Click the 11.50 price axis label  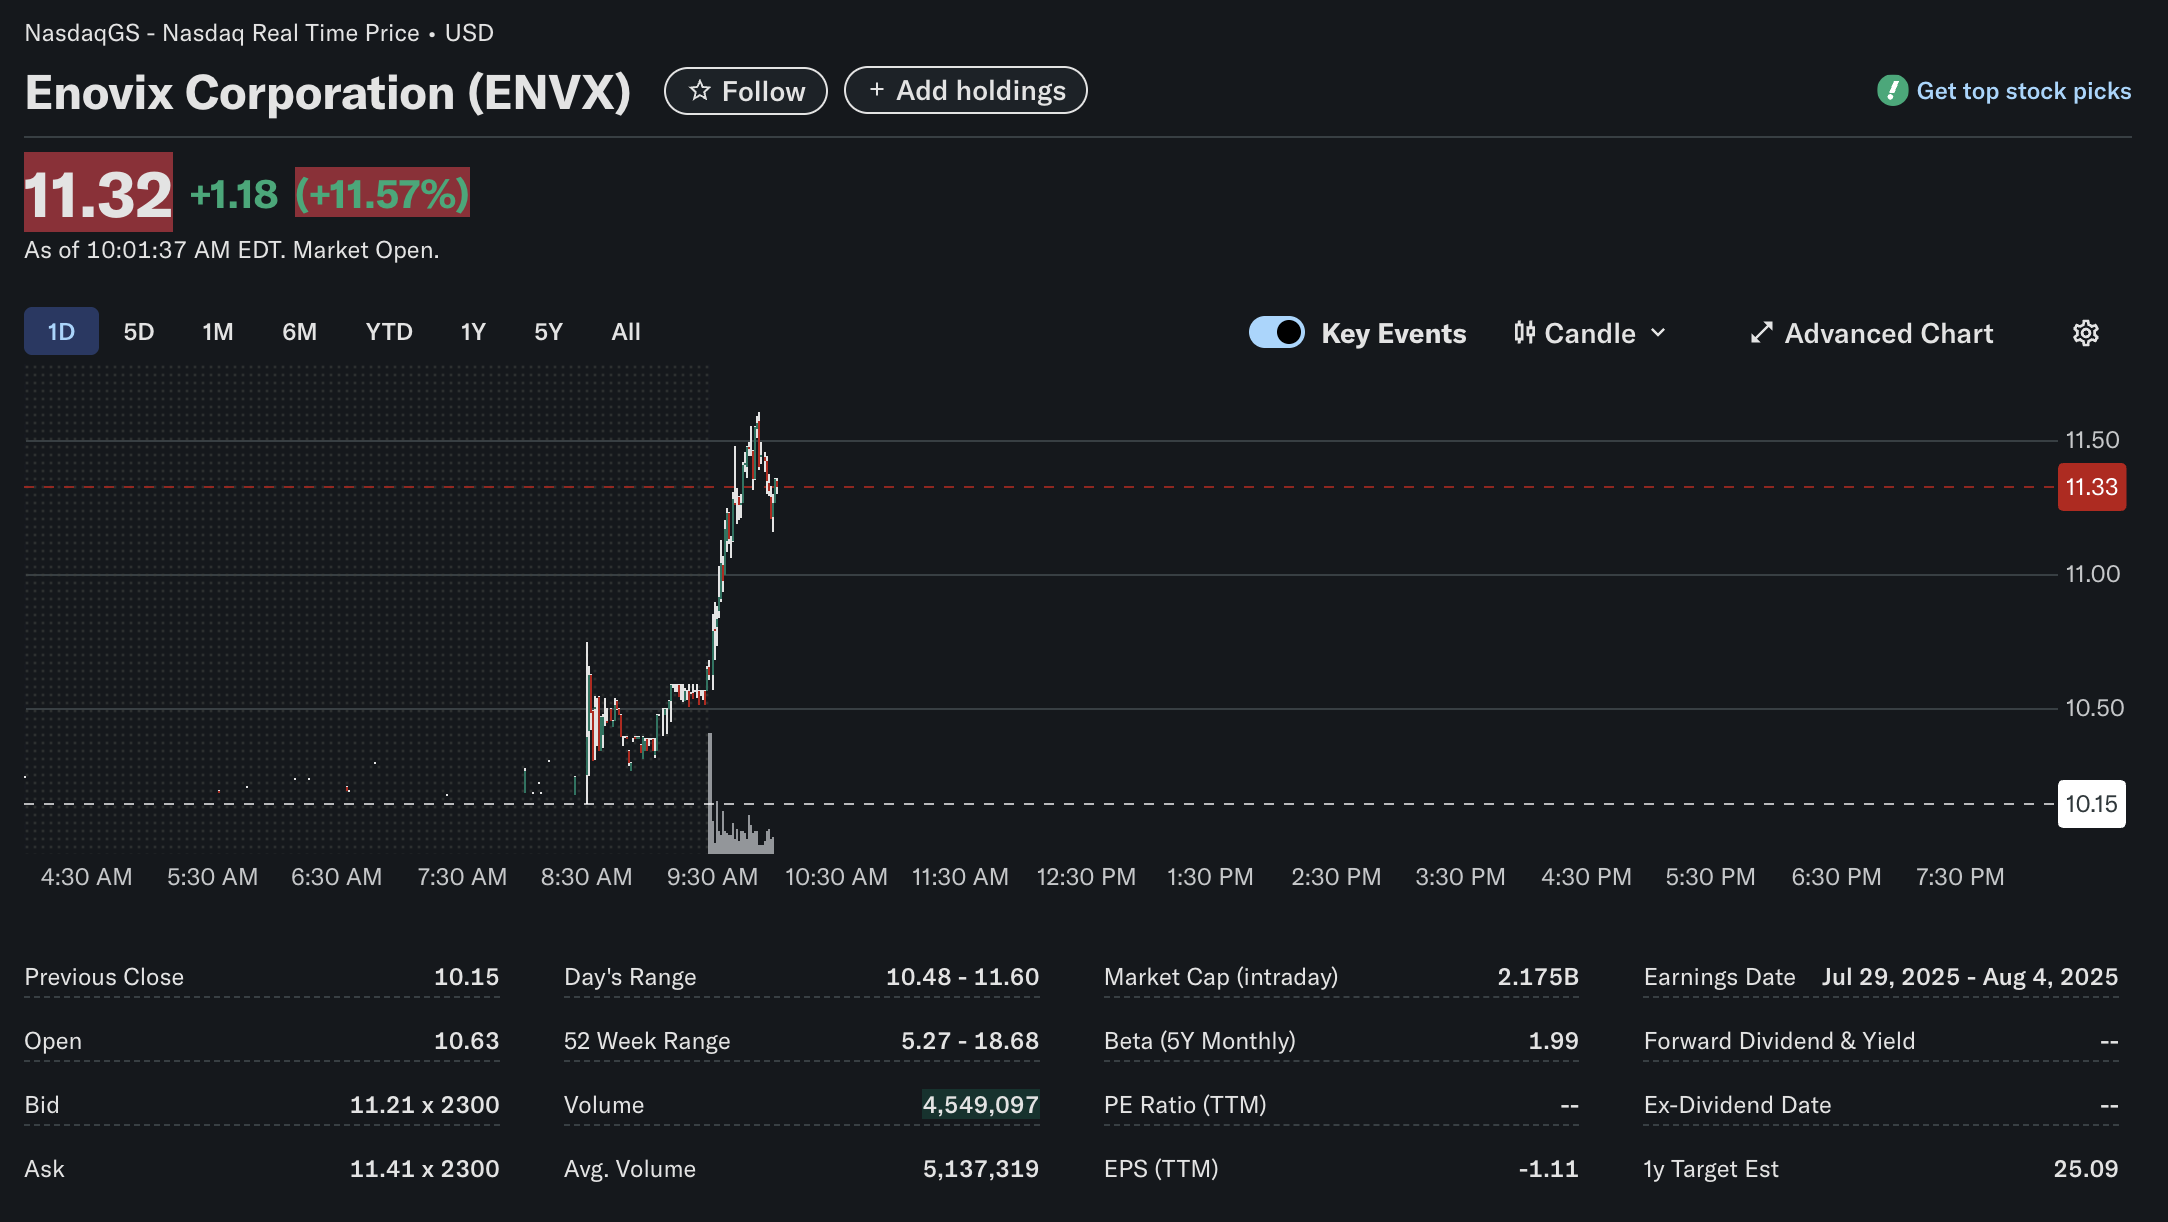pyautogui.click(x=2092, y=440)
